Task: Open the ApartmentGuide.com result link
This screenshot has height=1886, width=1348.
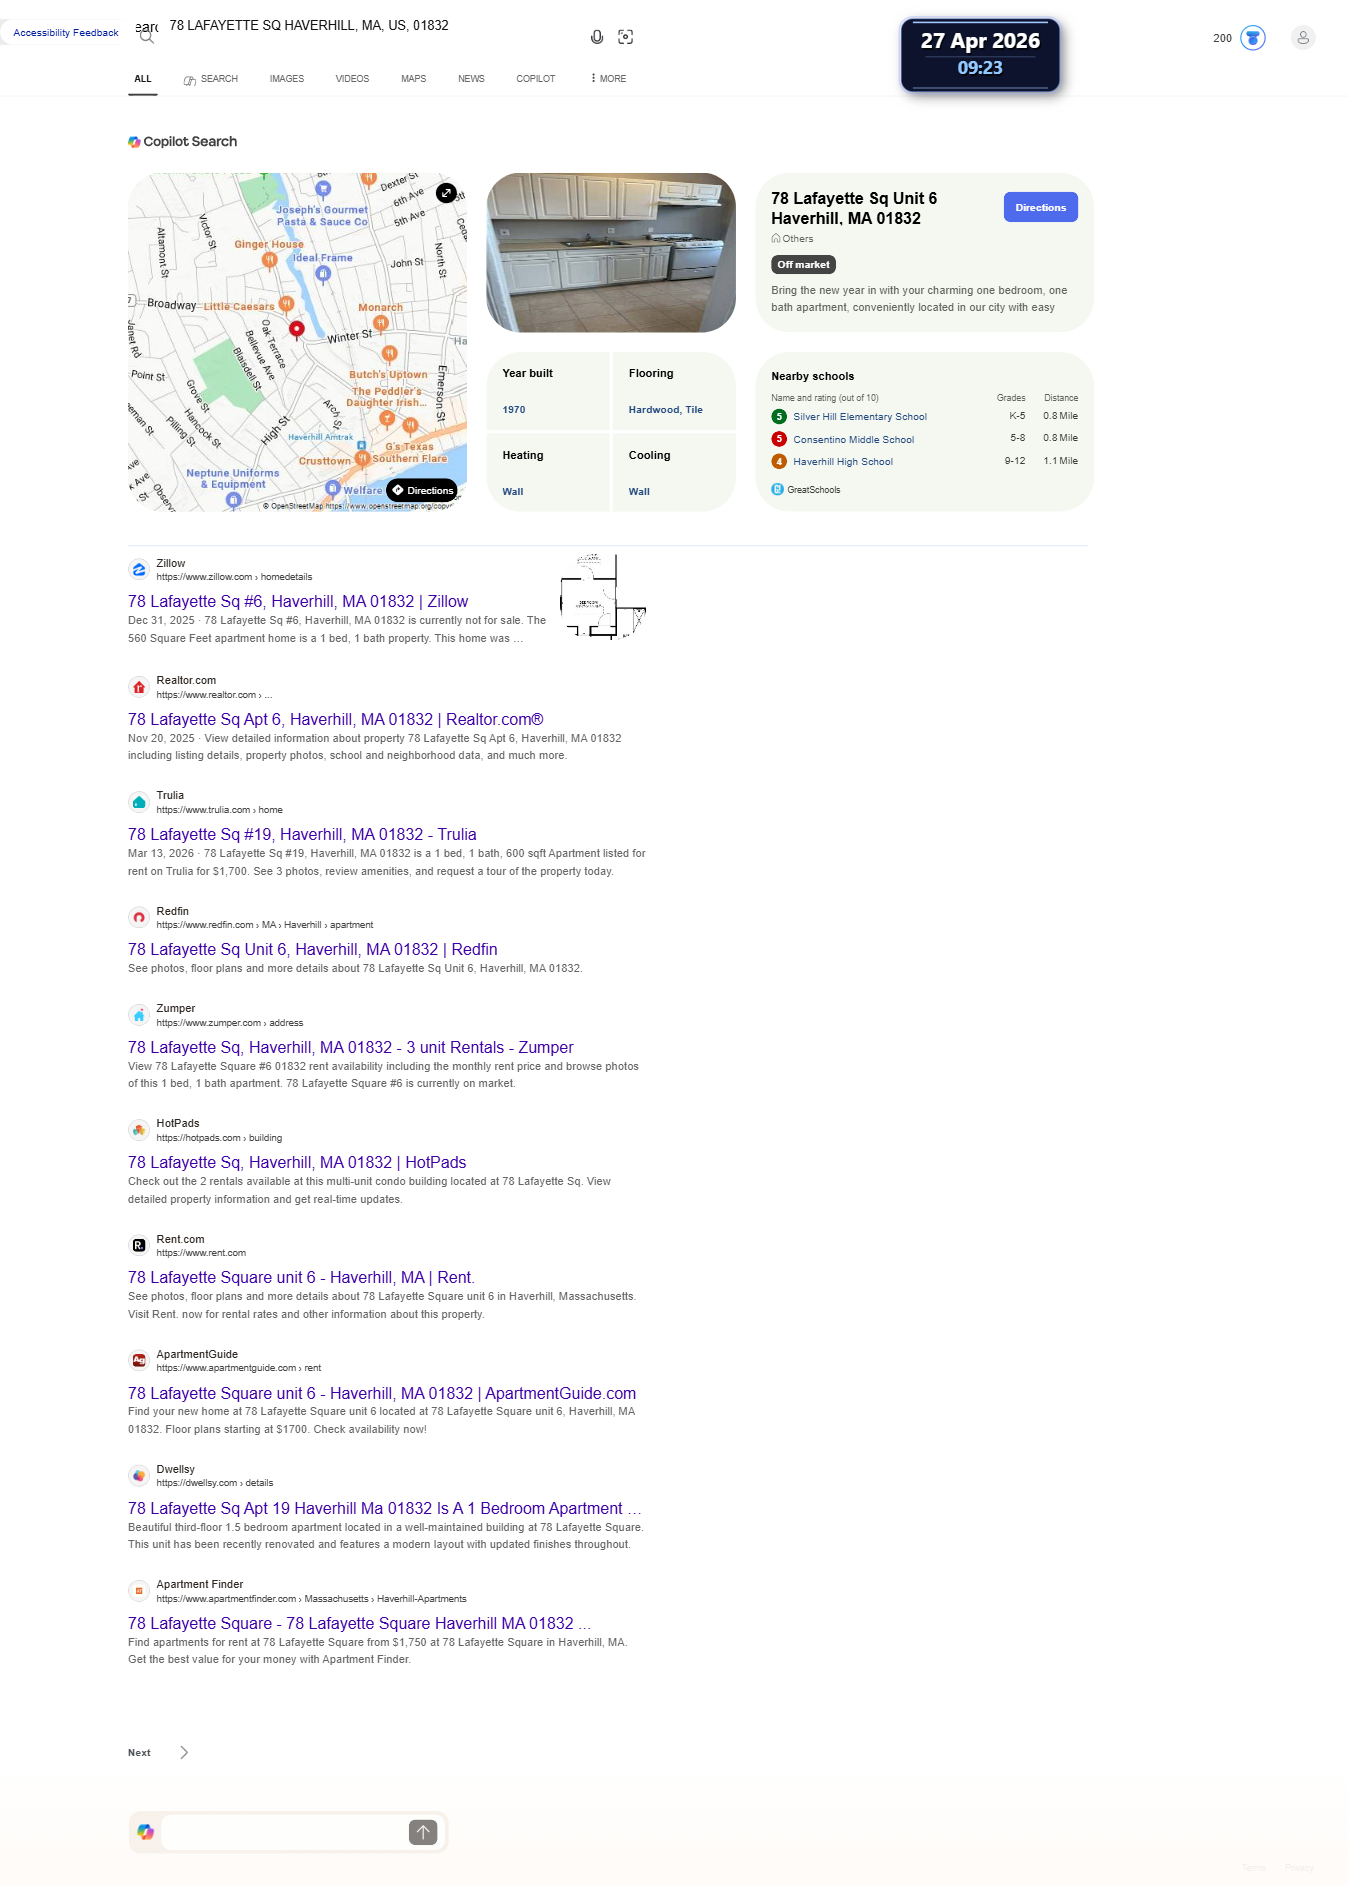Action: (382, 1394)
